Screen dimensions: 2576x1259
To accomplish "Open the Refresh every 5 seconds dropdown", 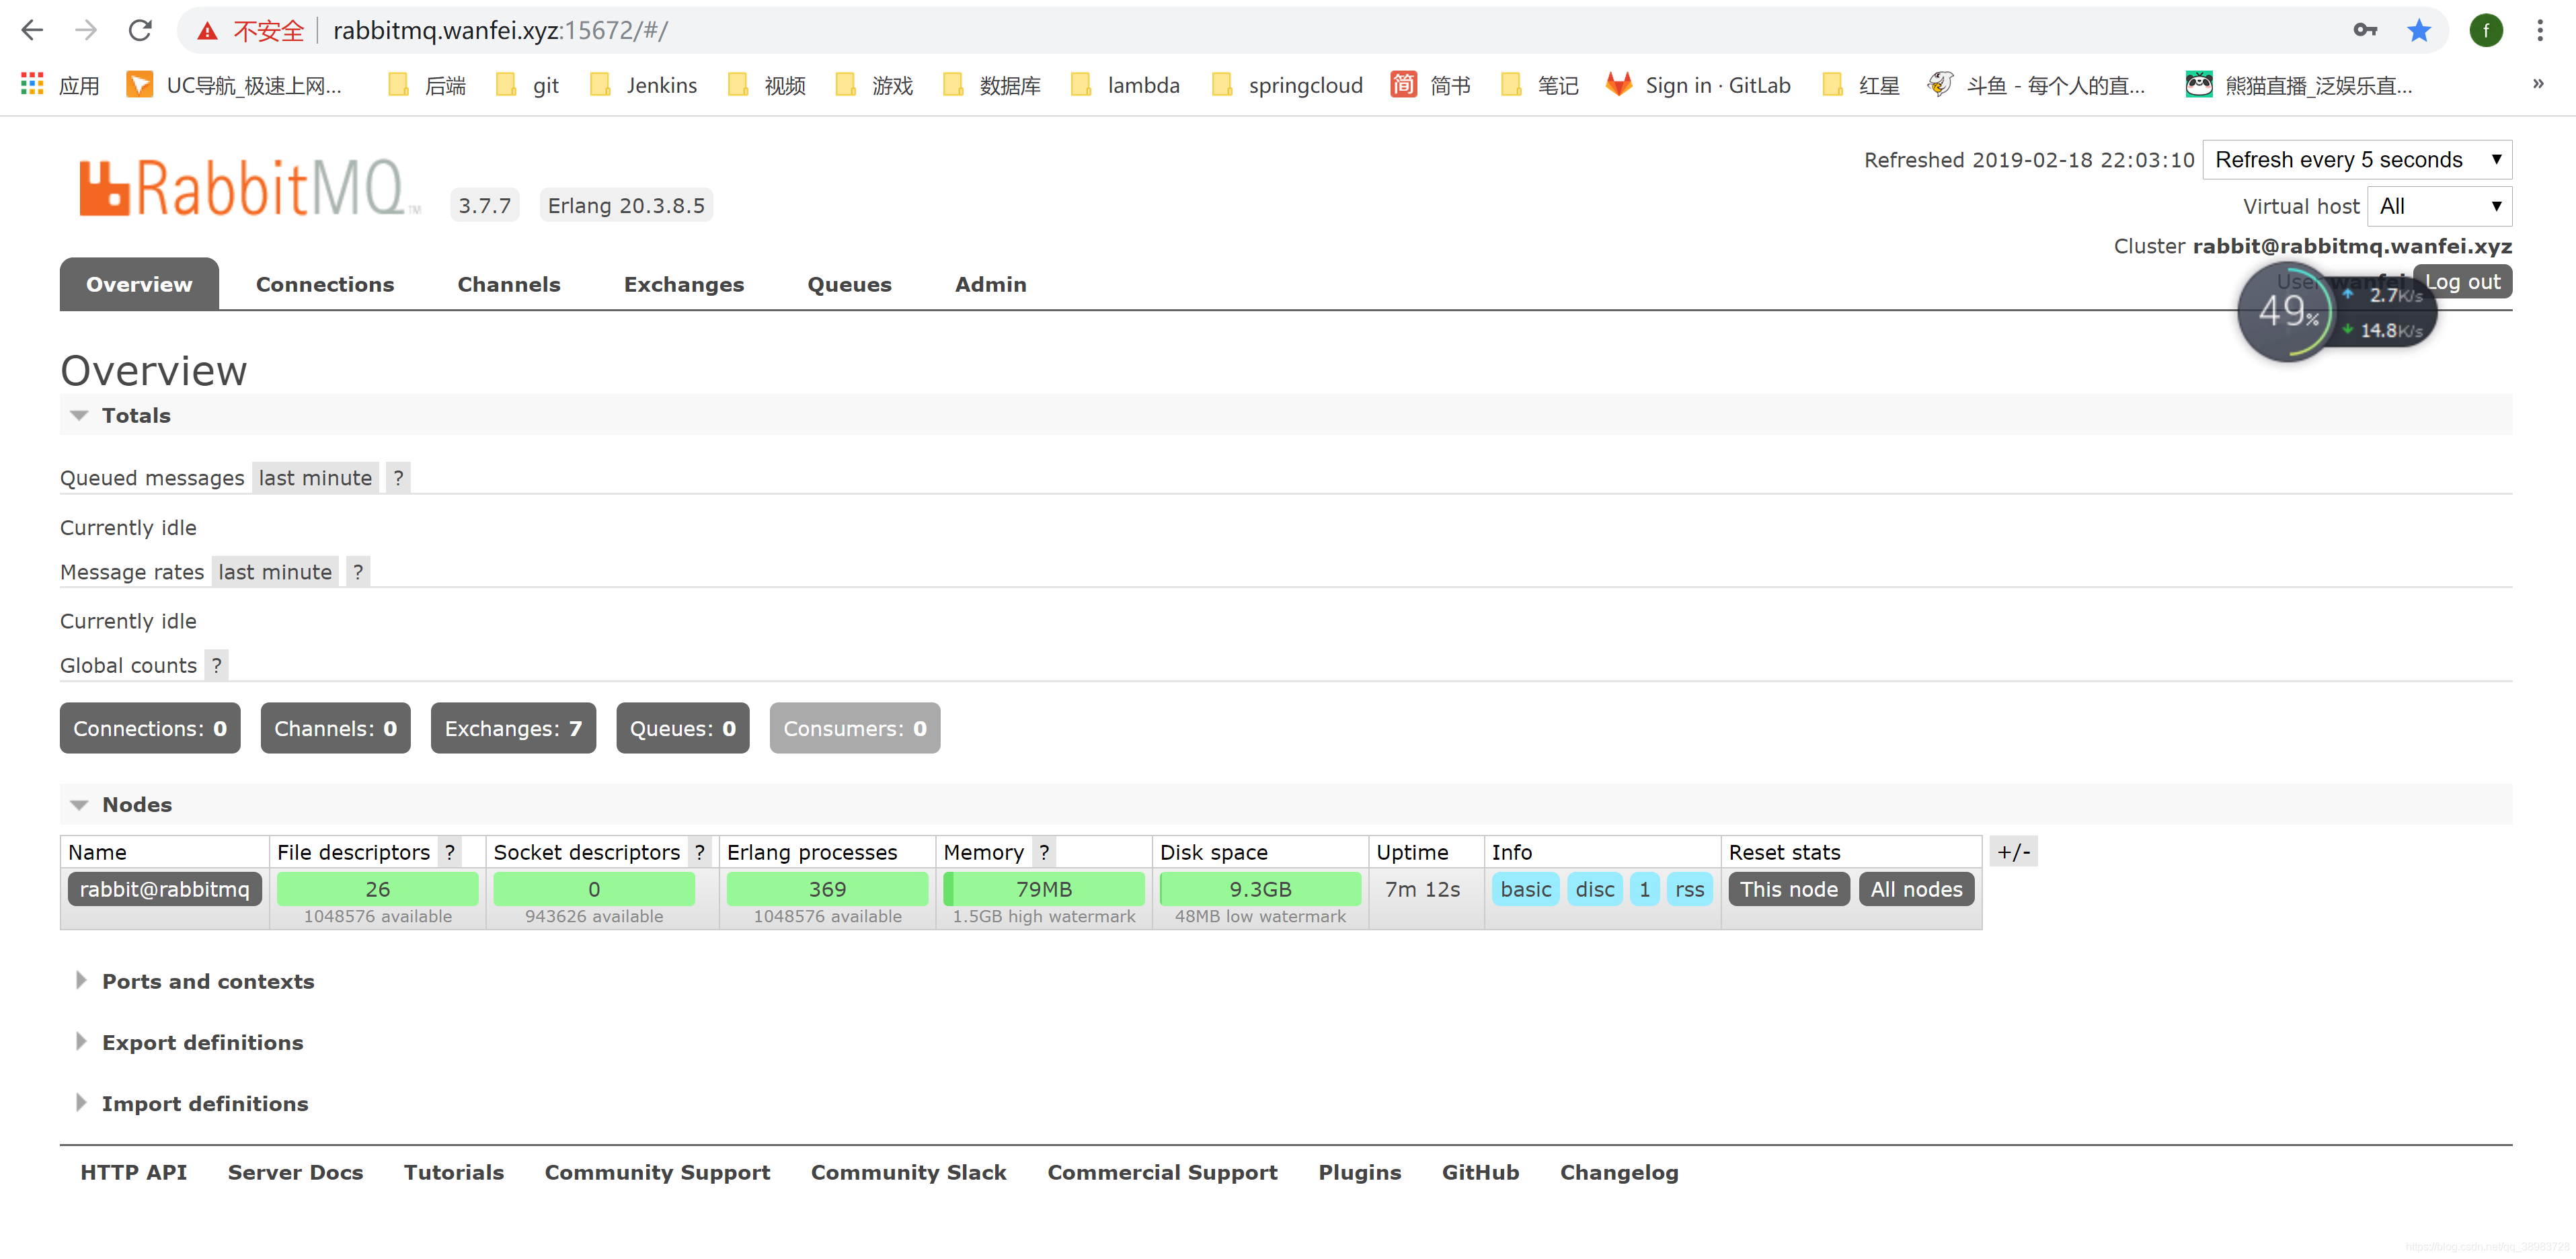I will pos(2357,160).
